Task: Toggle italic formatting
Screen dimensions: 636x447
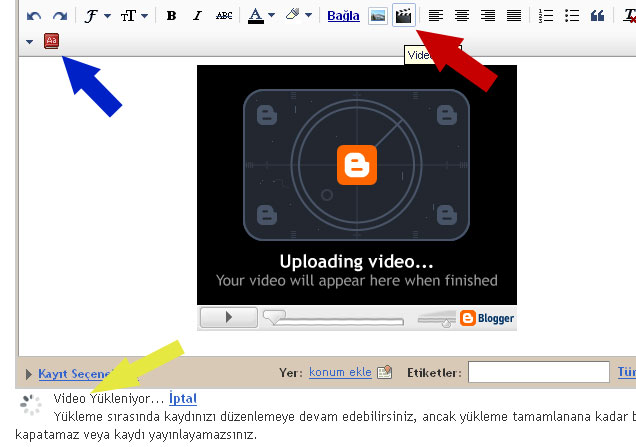Action: (x=197, y=16)
